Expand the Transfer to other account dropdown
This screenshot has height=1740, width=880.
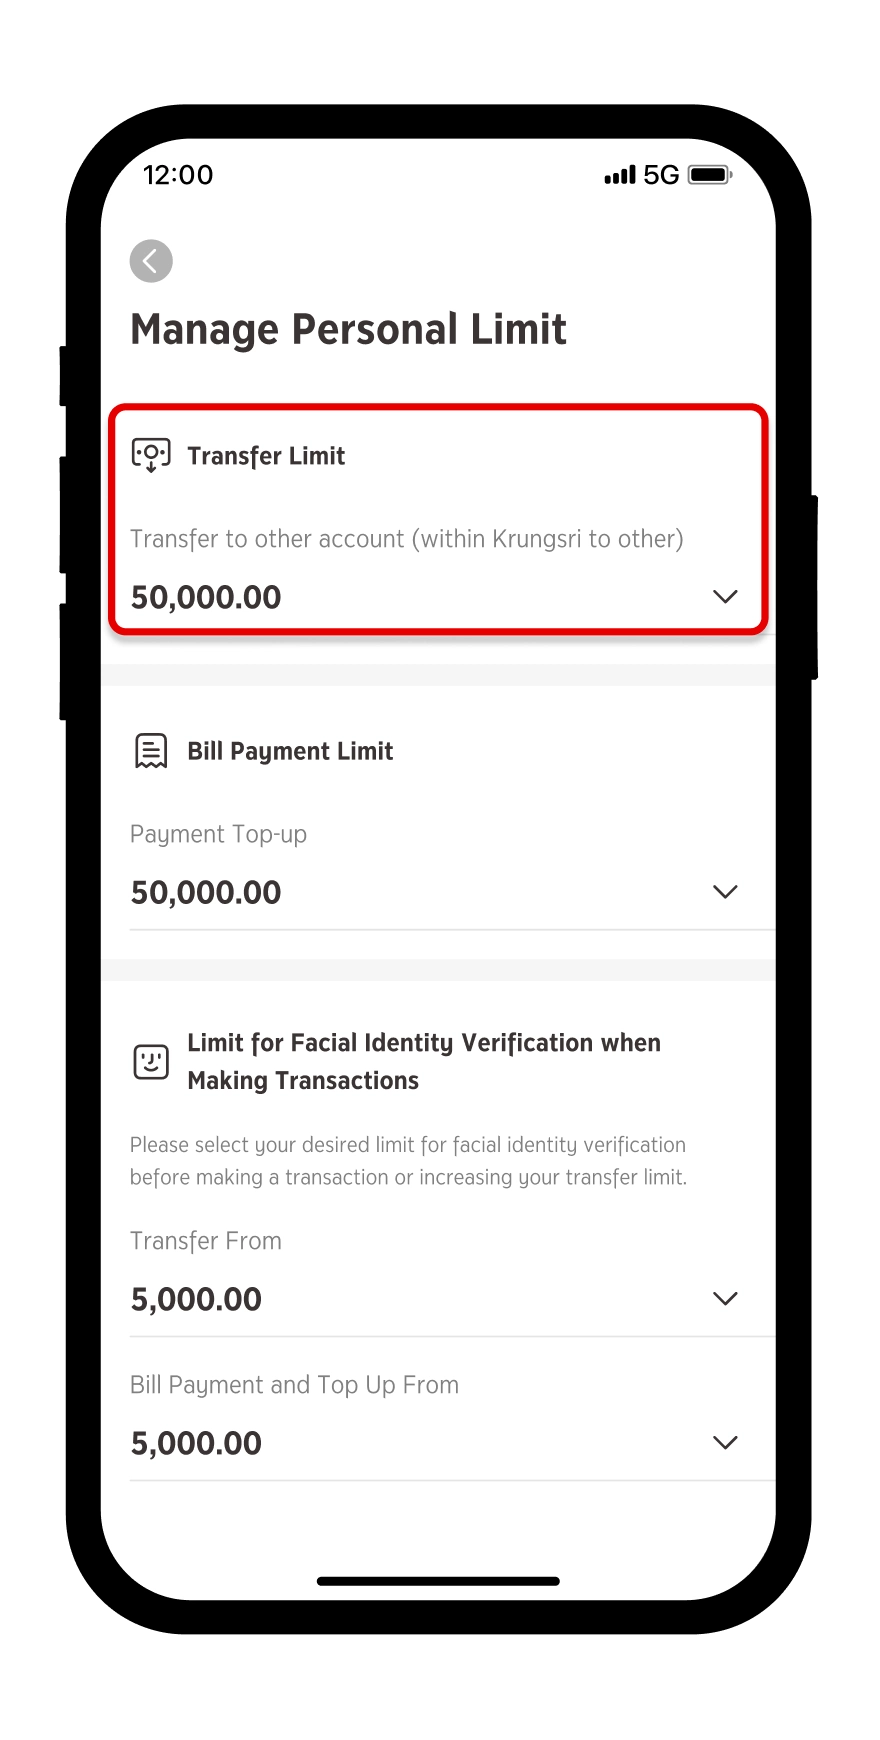(x=725, y=596)
